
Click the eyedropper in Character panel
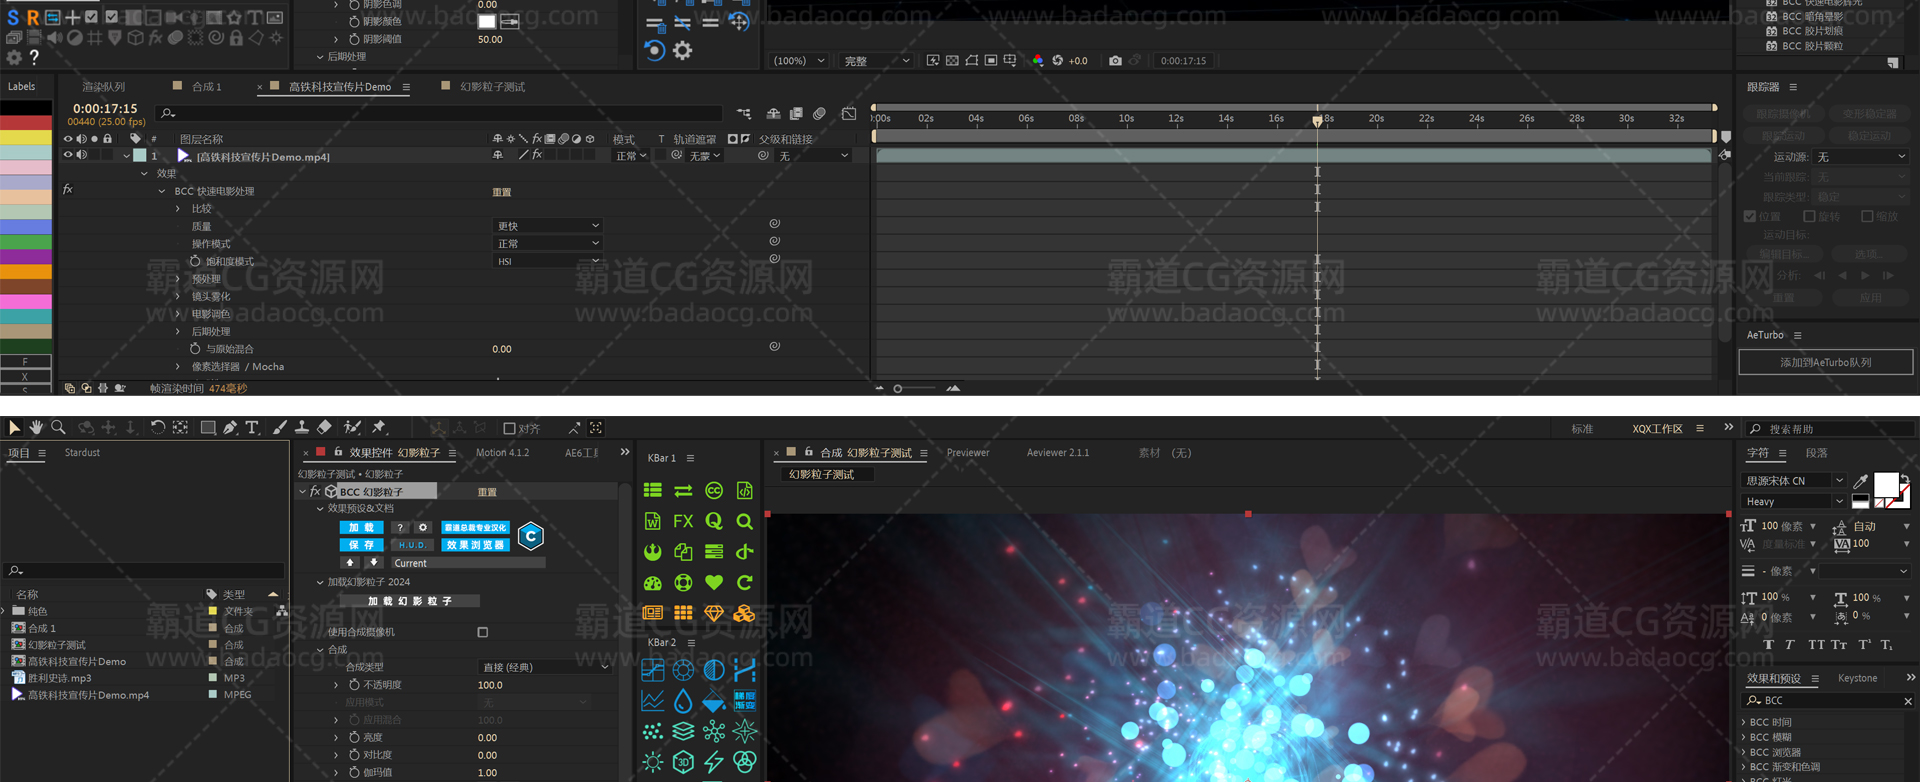(1860, 482)
